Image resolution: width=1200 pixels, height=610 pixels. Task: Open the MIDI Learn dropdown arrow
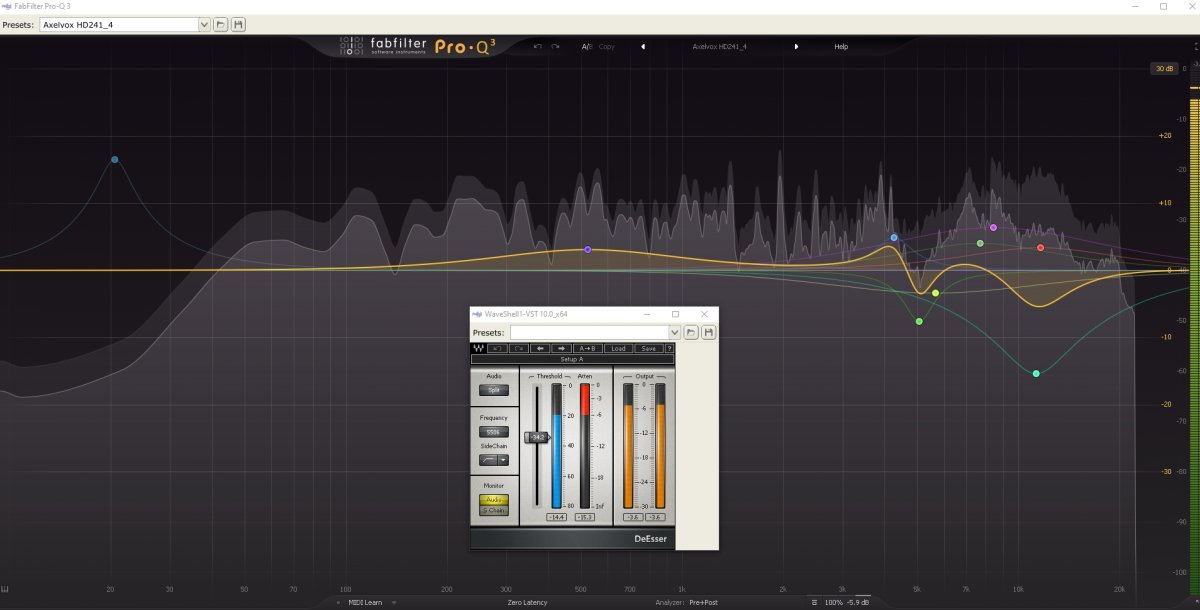tap(394, 603)
